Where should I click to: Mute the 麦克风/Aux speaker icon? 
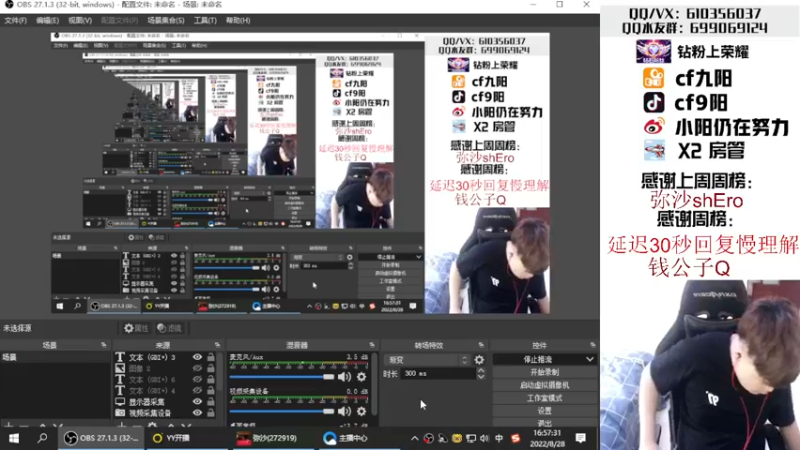(x=344, y=377)
